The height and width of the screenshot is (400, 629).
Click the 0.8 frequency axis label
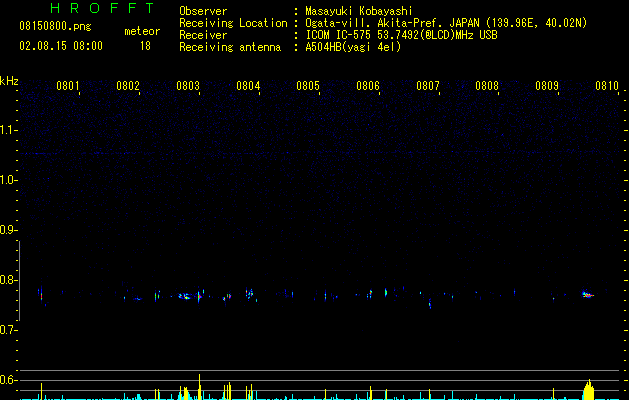(8, 280)
